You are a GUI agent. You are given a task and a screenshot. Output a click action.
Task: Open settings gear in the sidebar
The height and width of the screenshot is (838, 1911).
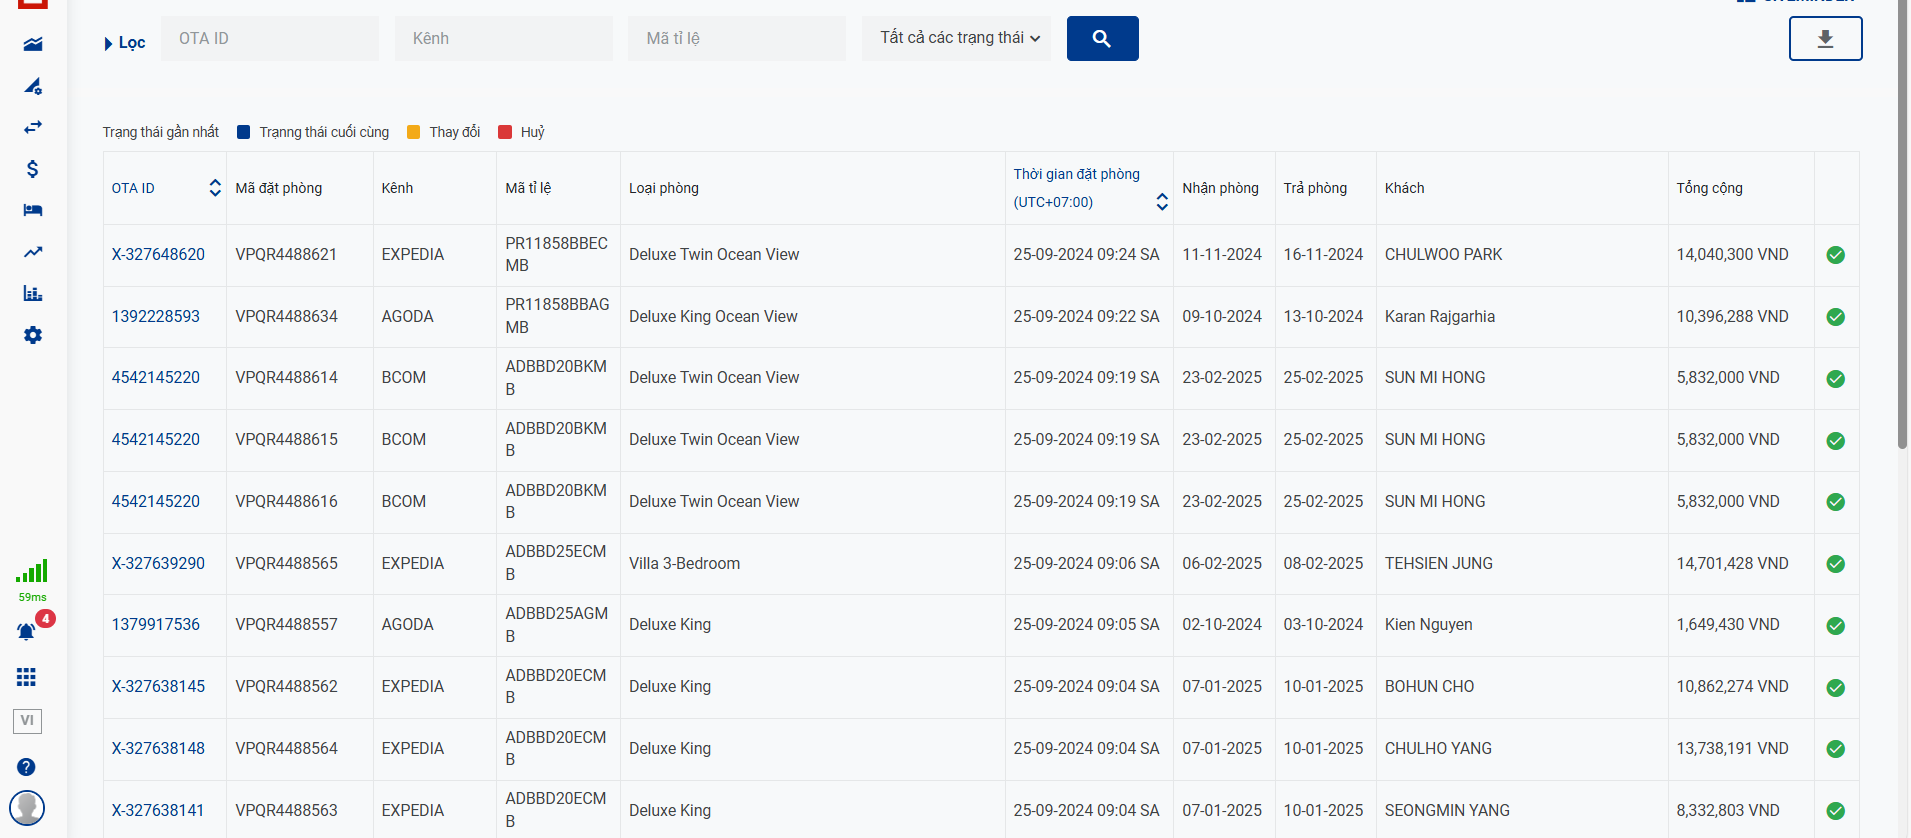[33, 335]
